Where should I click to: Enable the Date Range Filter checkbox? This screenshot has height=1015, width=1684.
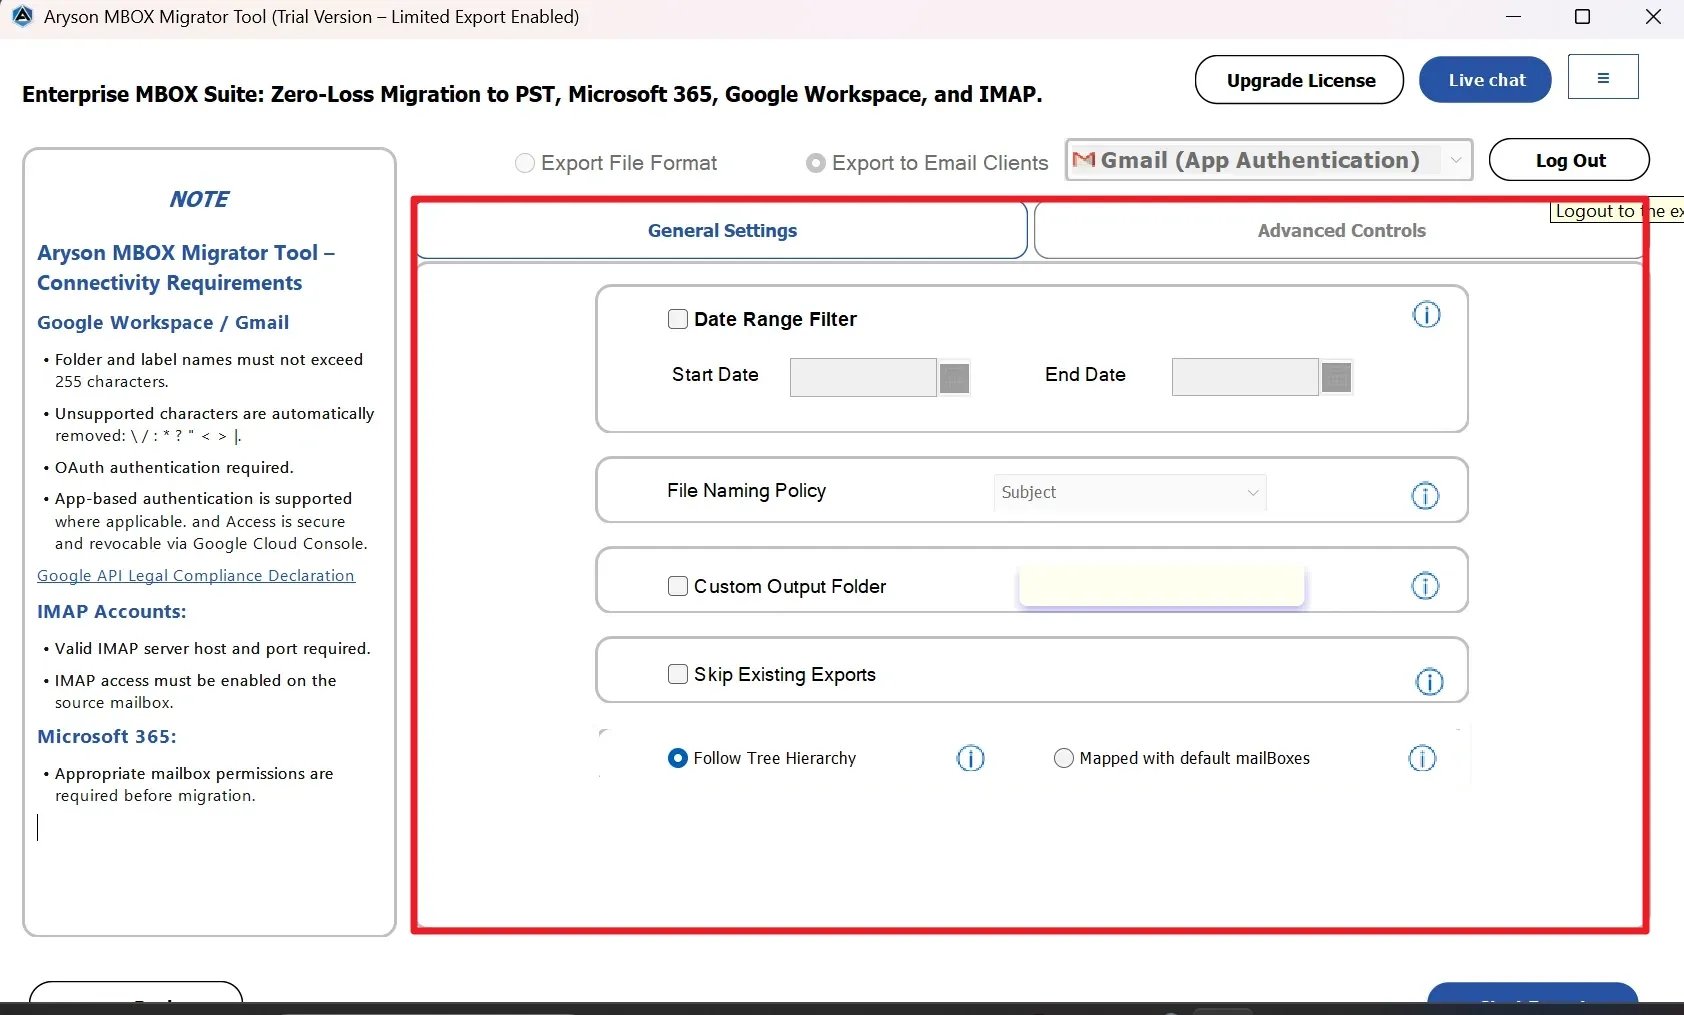(x=678, y=319)
